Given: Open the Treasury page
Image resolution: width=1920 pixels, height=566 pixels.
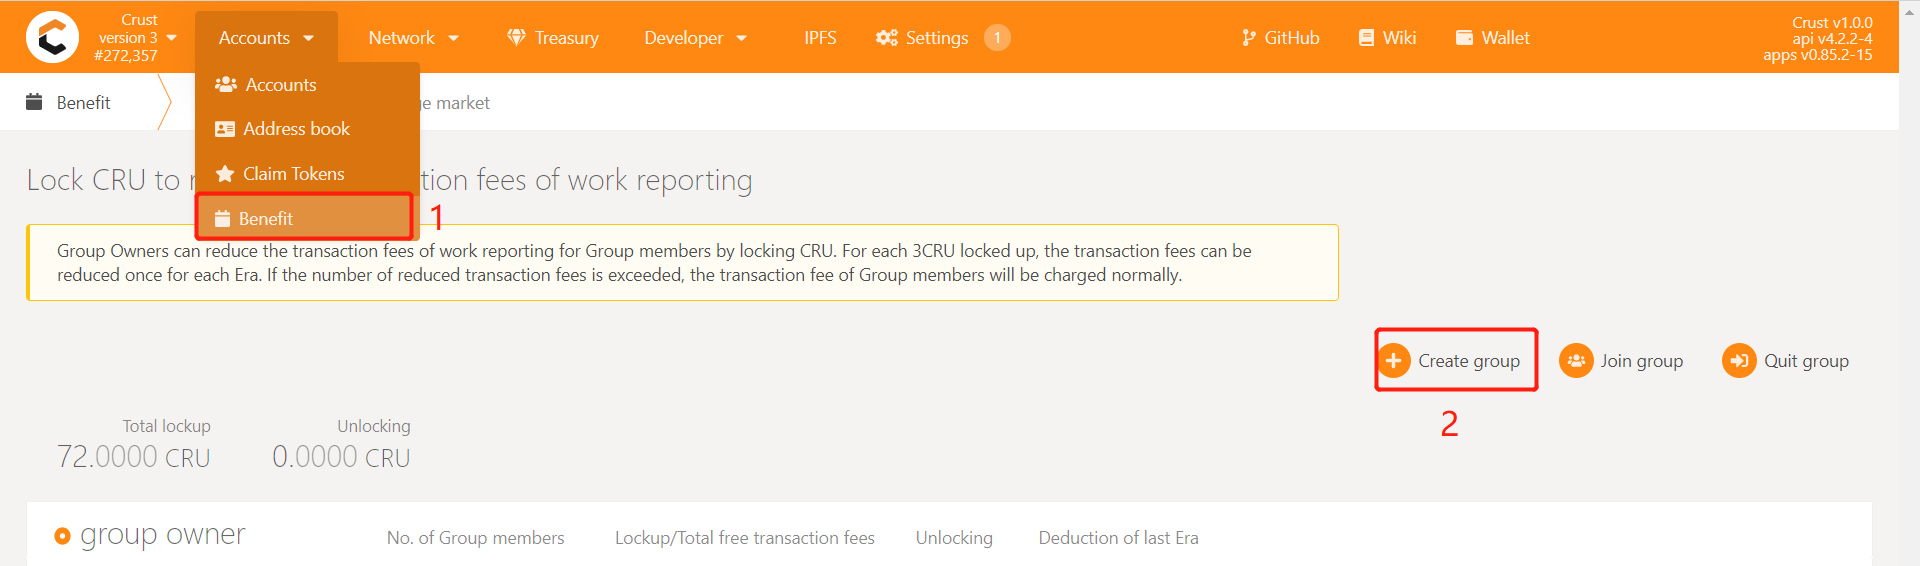Looking at the screenshot, I should (553, 38).
